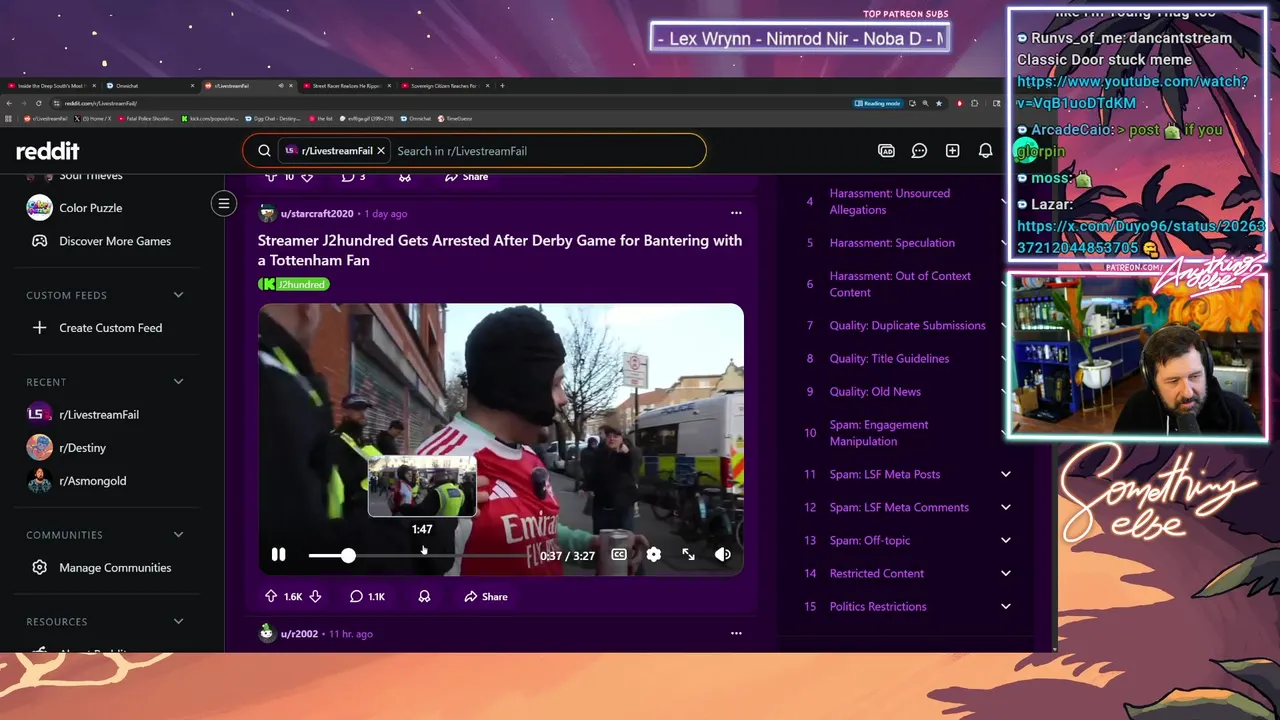
Task: Open the J2hundred arrest post title
Action: pos(500,250)
